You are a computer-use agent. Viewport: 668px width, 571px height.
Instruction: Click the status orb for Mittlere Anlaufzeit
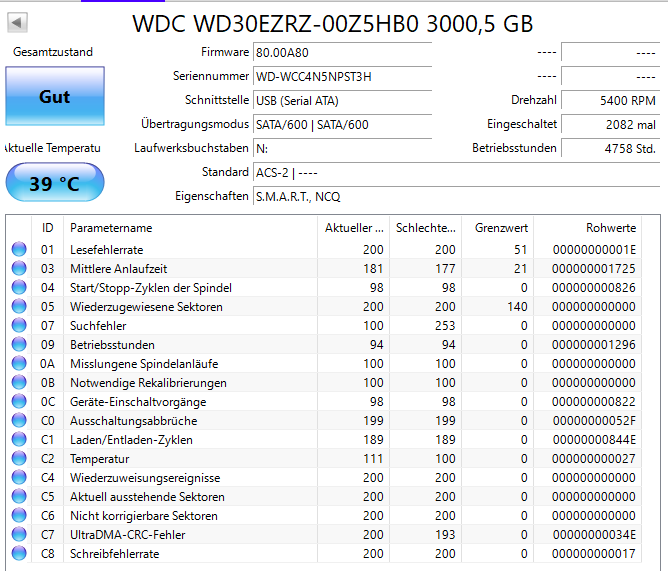[19, 268]
